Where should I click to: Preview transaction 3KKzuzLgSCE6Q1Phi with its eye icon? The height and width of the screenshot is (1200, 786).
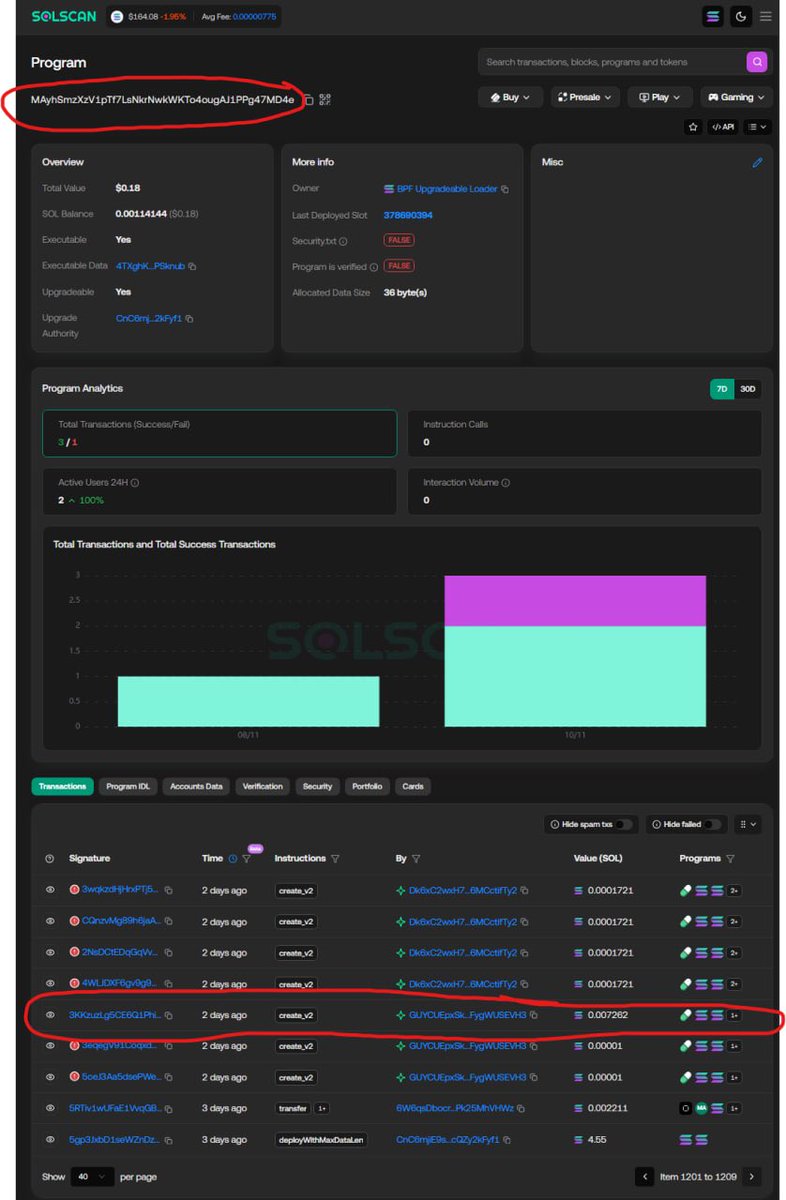coord(50,1015)
